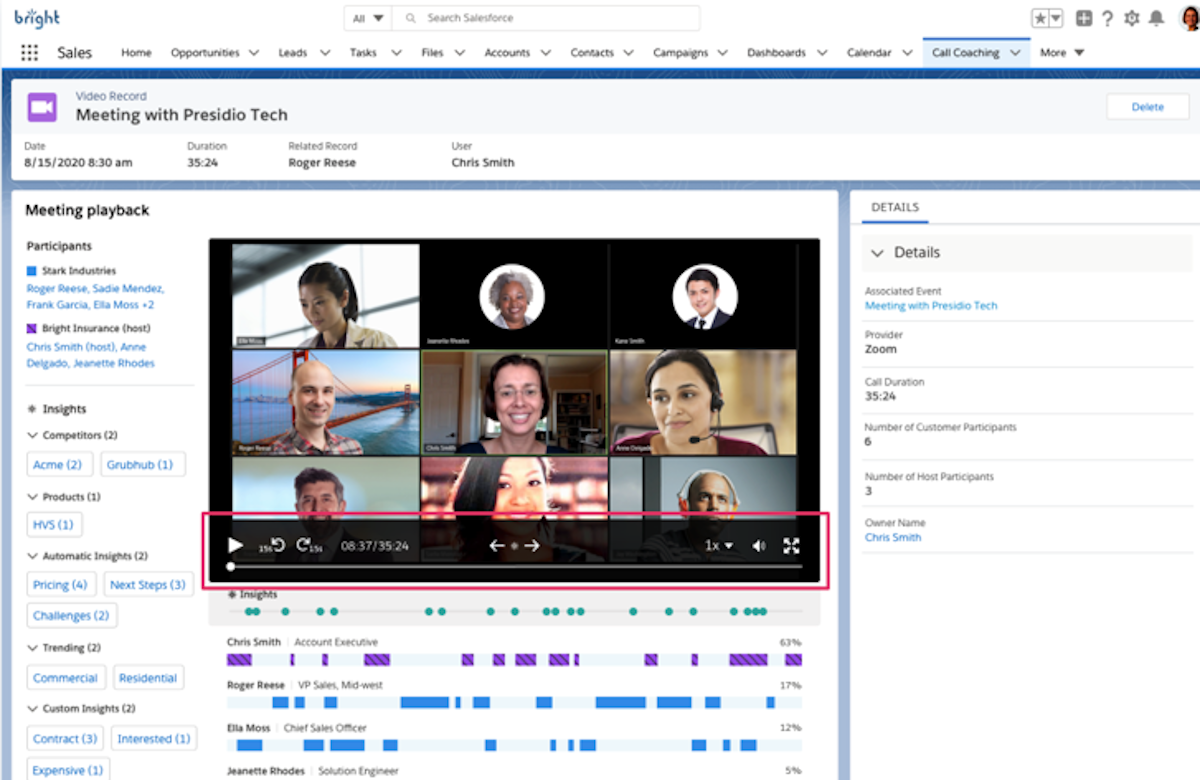Click the first insight dot on the timeline
1200x780 pixels.
pyautogui.click(x=248, y=611)
